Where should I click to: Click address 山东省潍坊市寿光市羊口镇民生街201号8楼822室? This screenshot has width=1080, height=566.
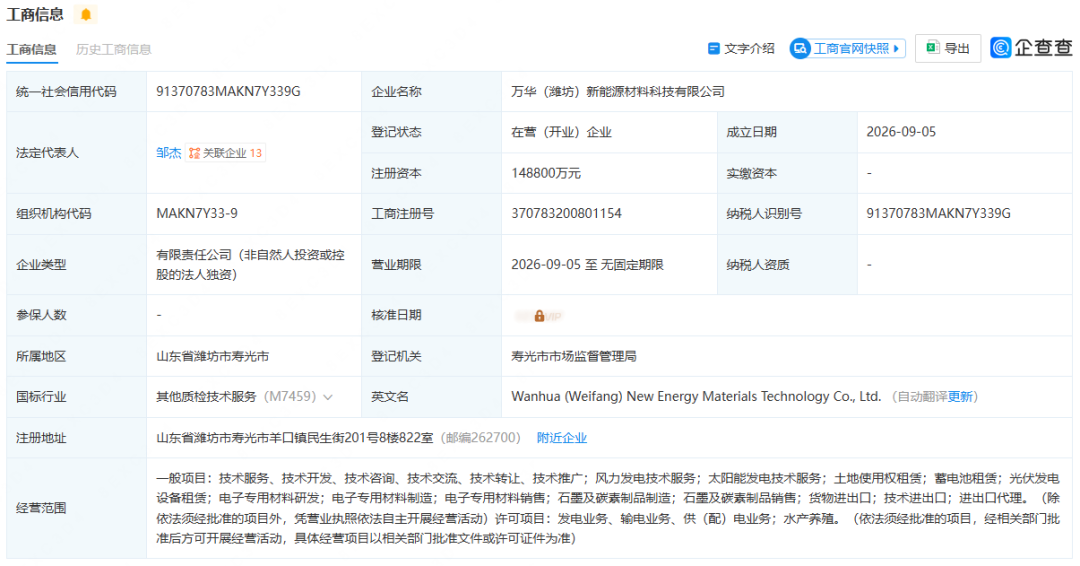295,438
